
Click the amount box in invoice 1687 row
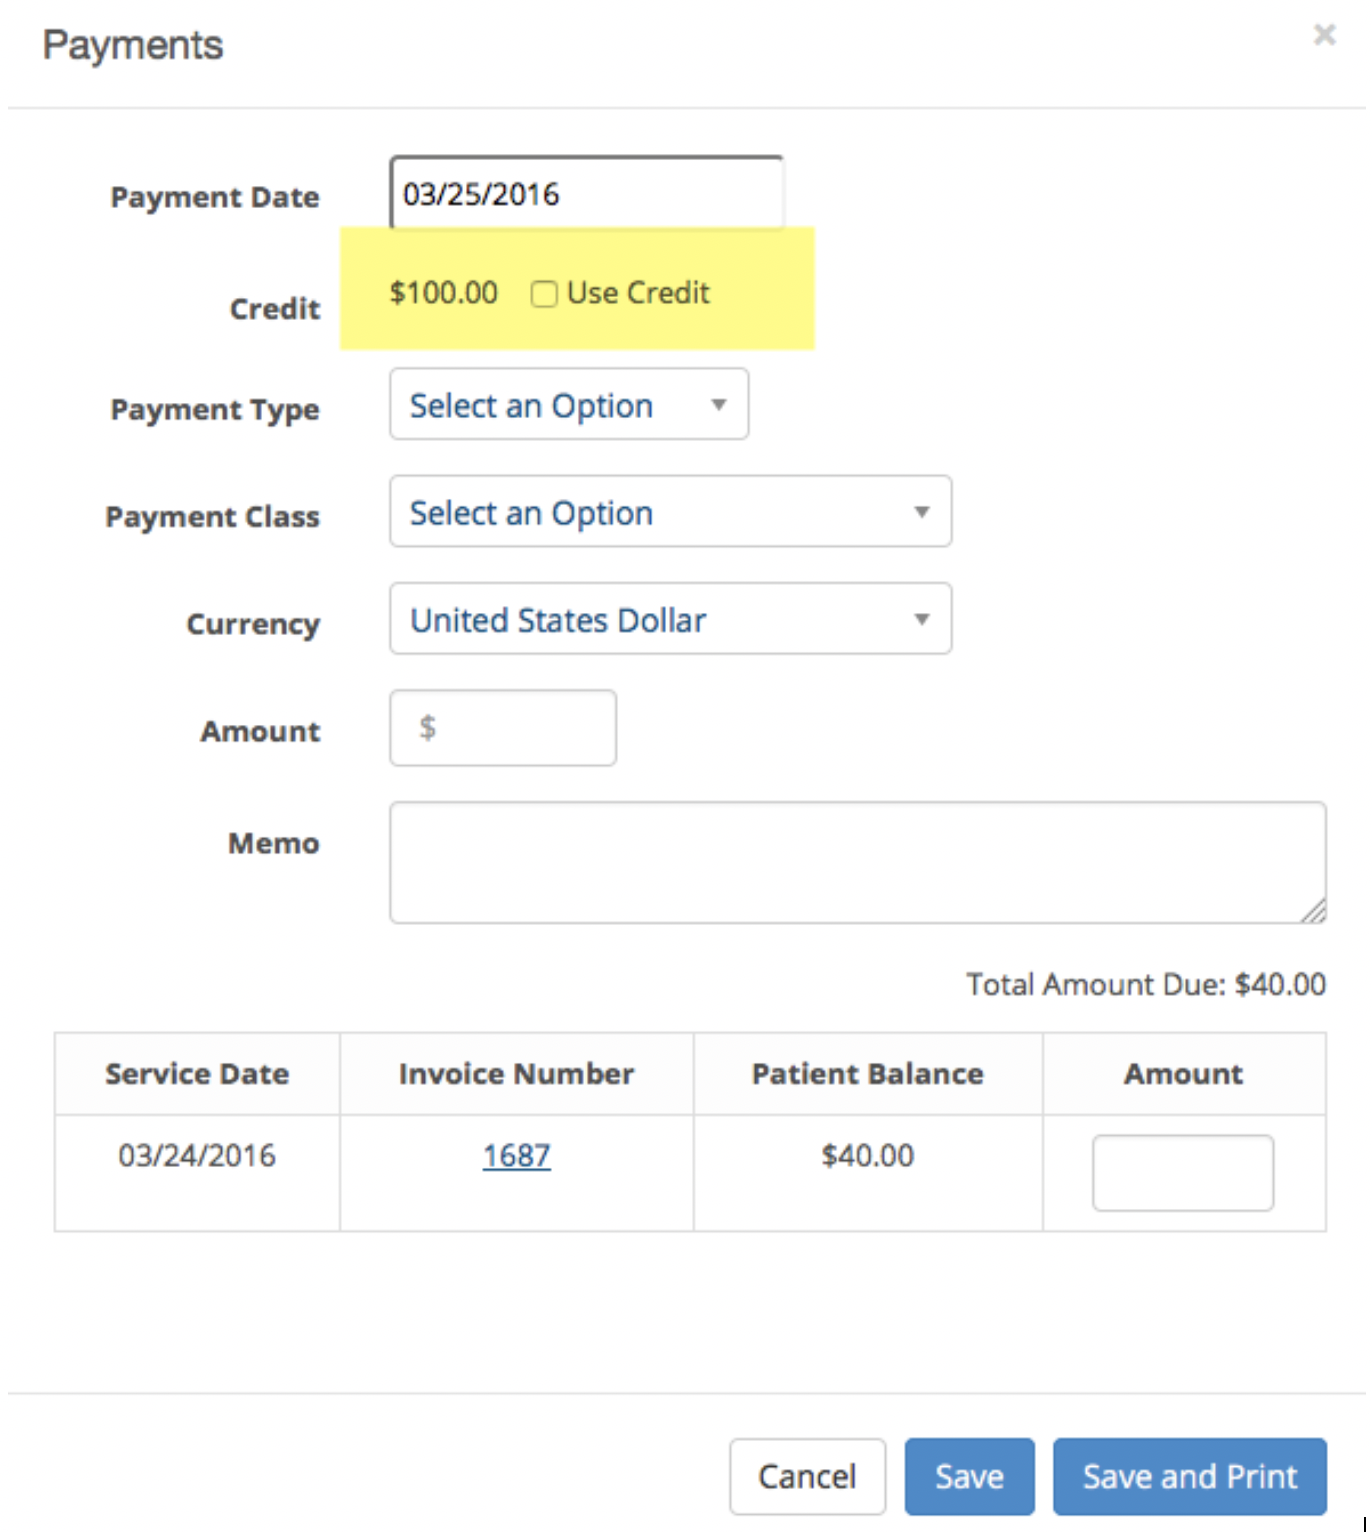tap(1183, 1172)
